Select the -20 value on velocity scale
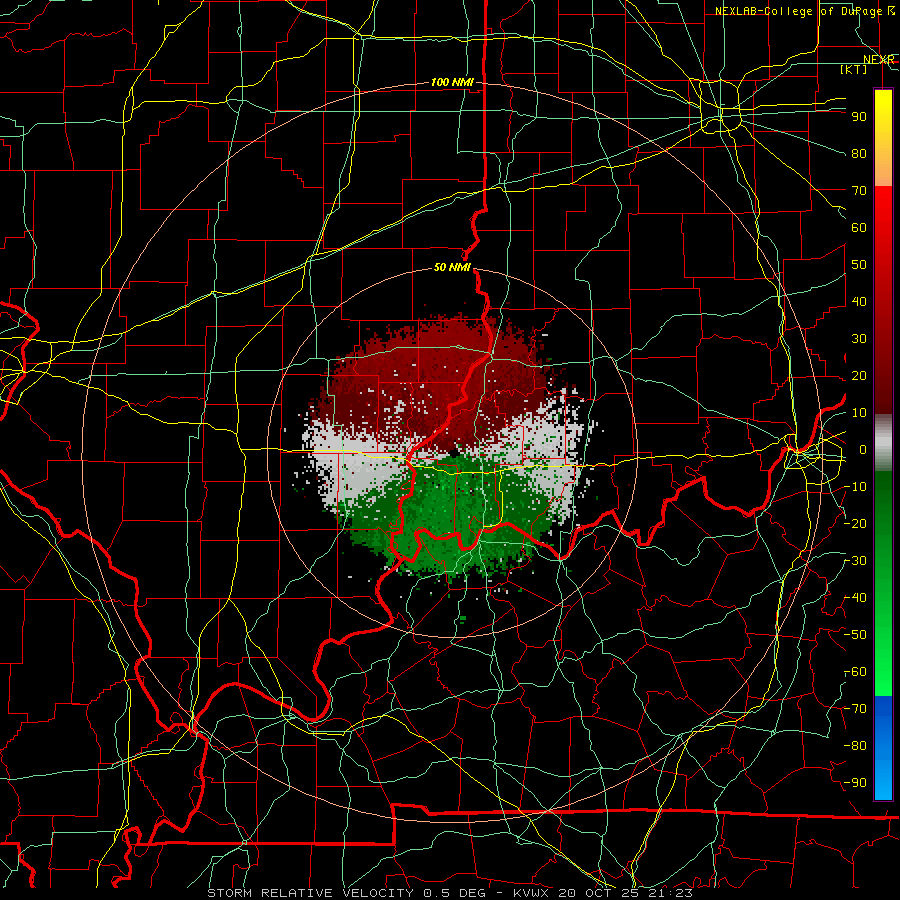This screenshot has width=900, height=900. (x=855, y=523)
